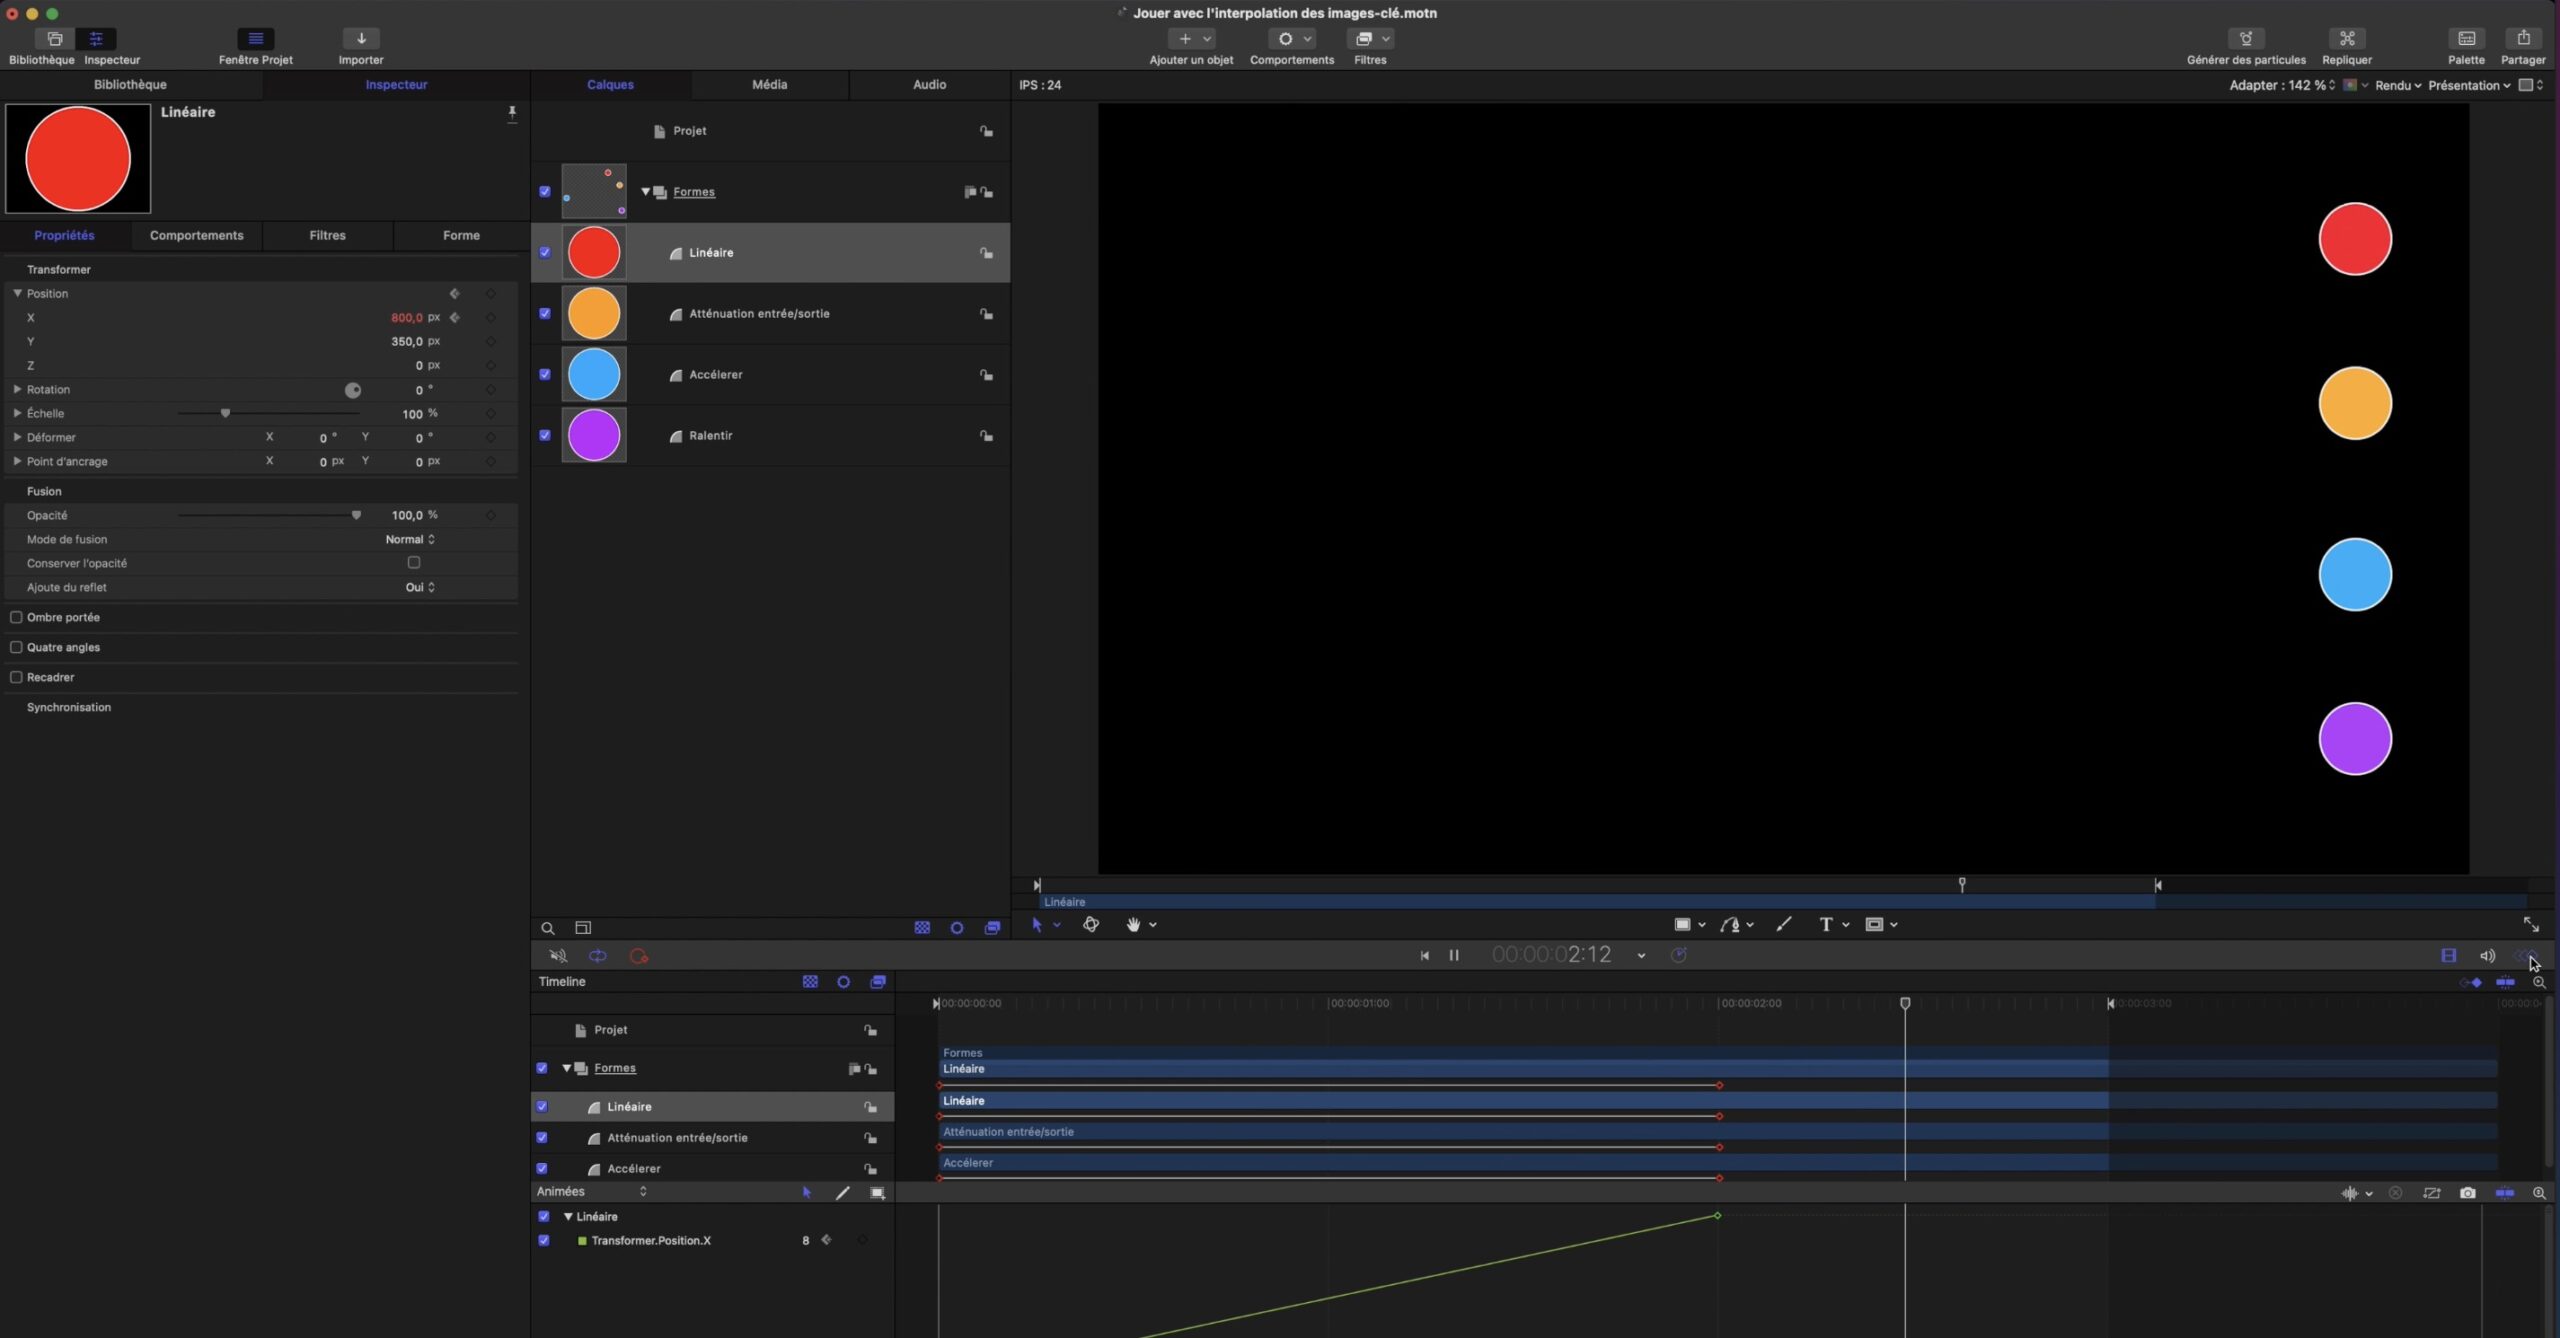Open the Calques tab
2560x1338 pixels.
click(x=610, y=85)
